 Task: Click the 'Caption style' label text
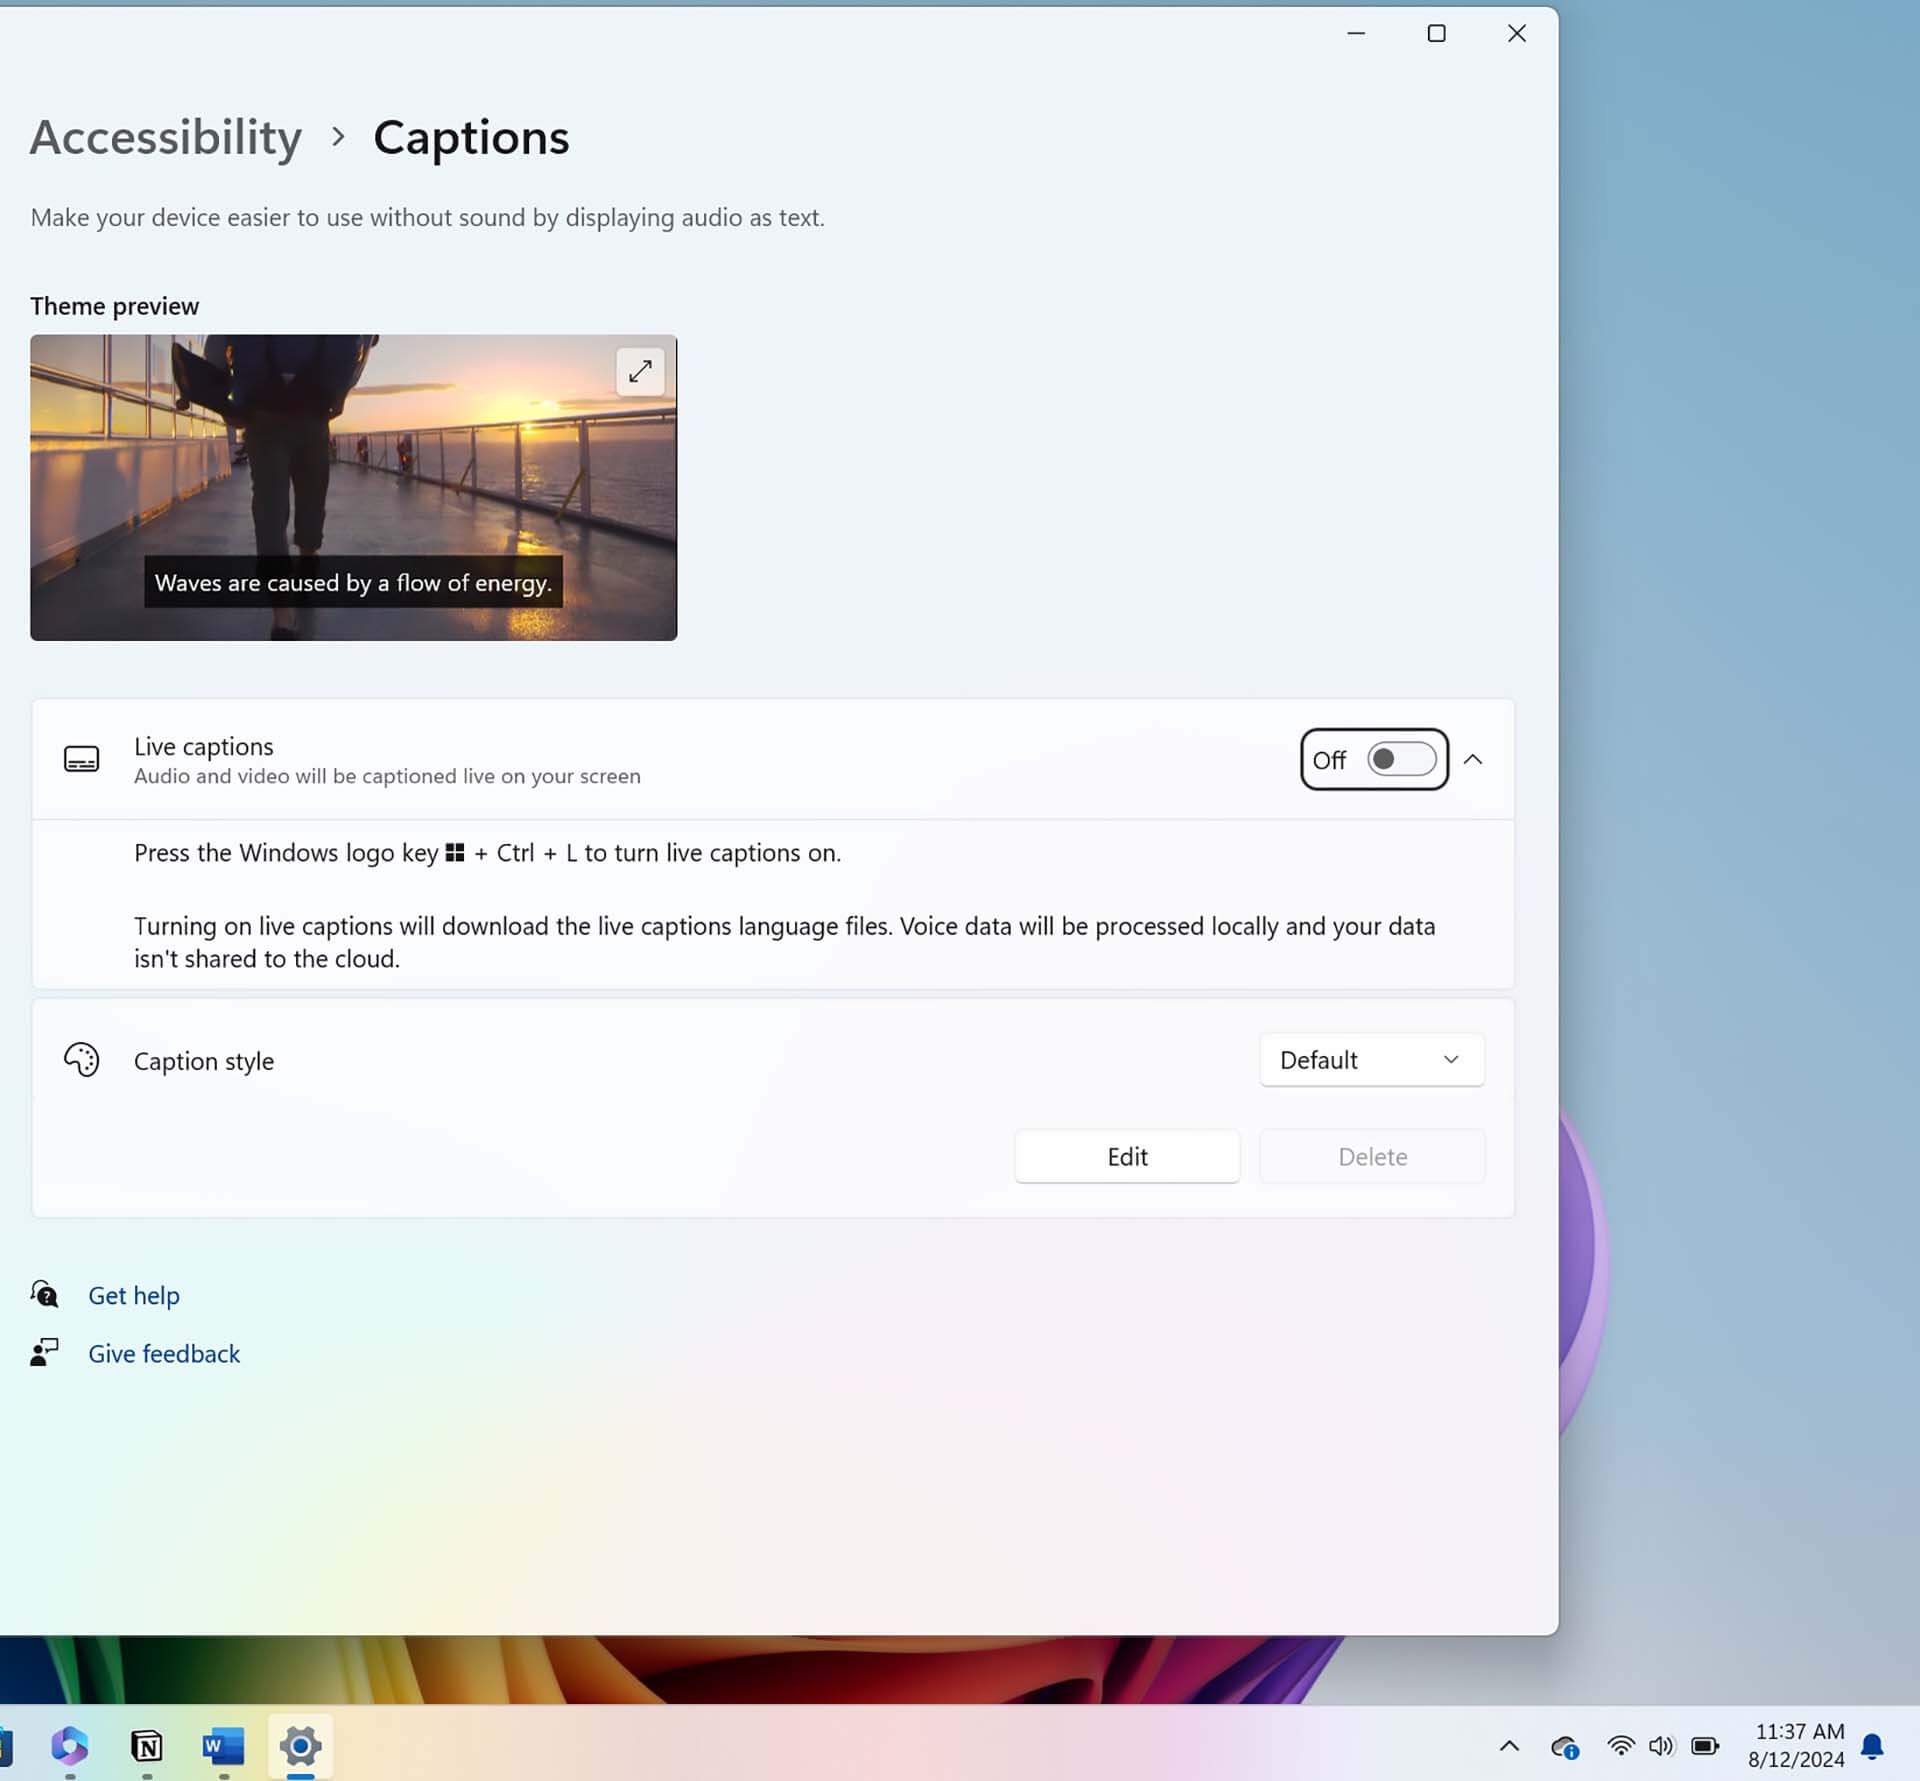pos(204,1060)
